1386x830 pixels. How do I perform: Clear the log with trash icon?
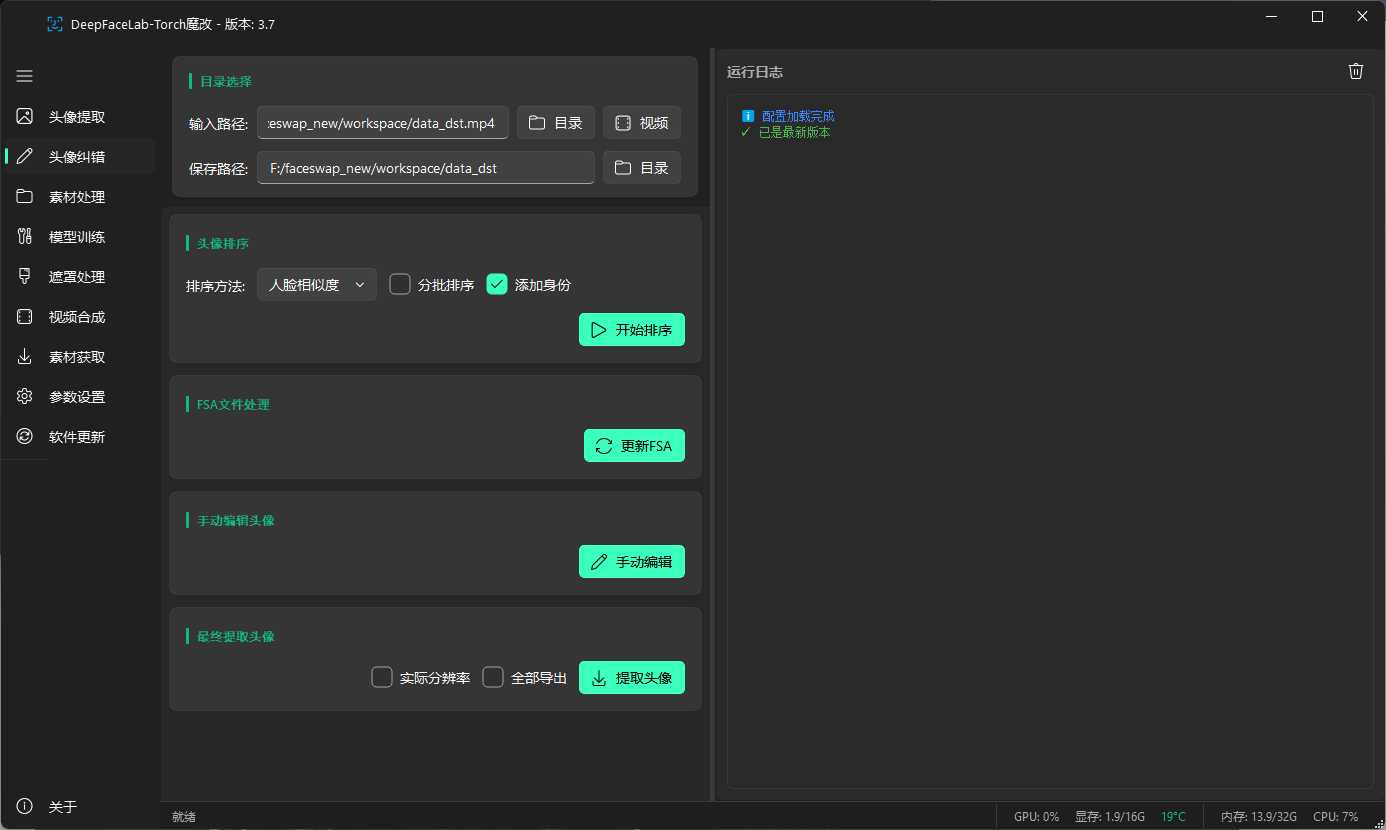(x=1355, y=71)
